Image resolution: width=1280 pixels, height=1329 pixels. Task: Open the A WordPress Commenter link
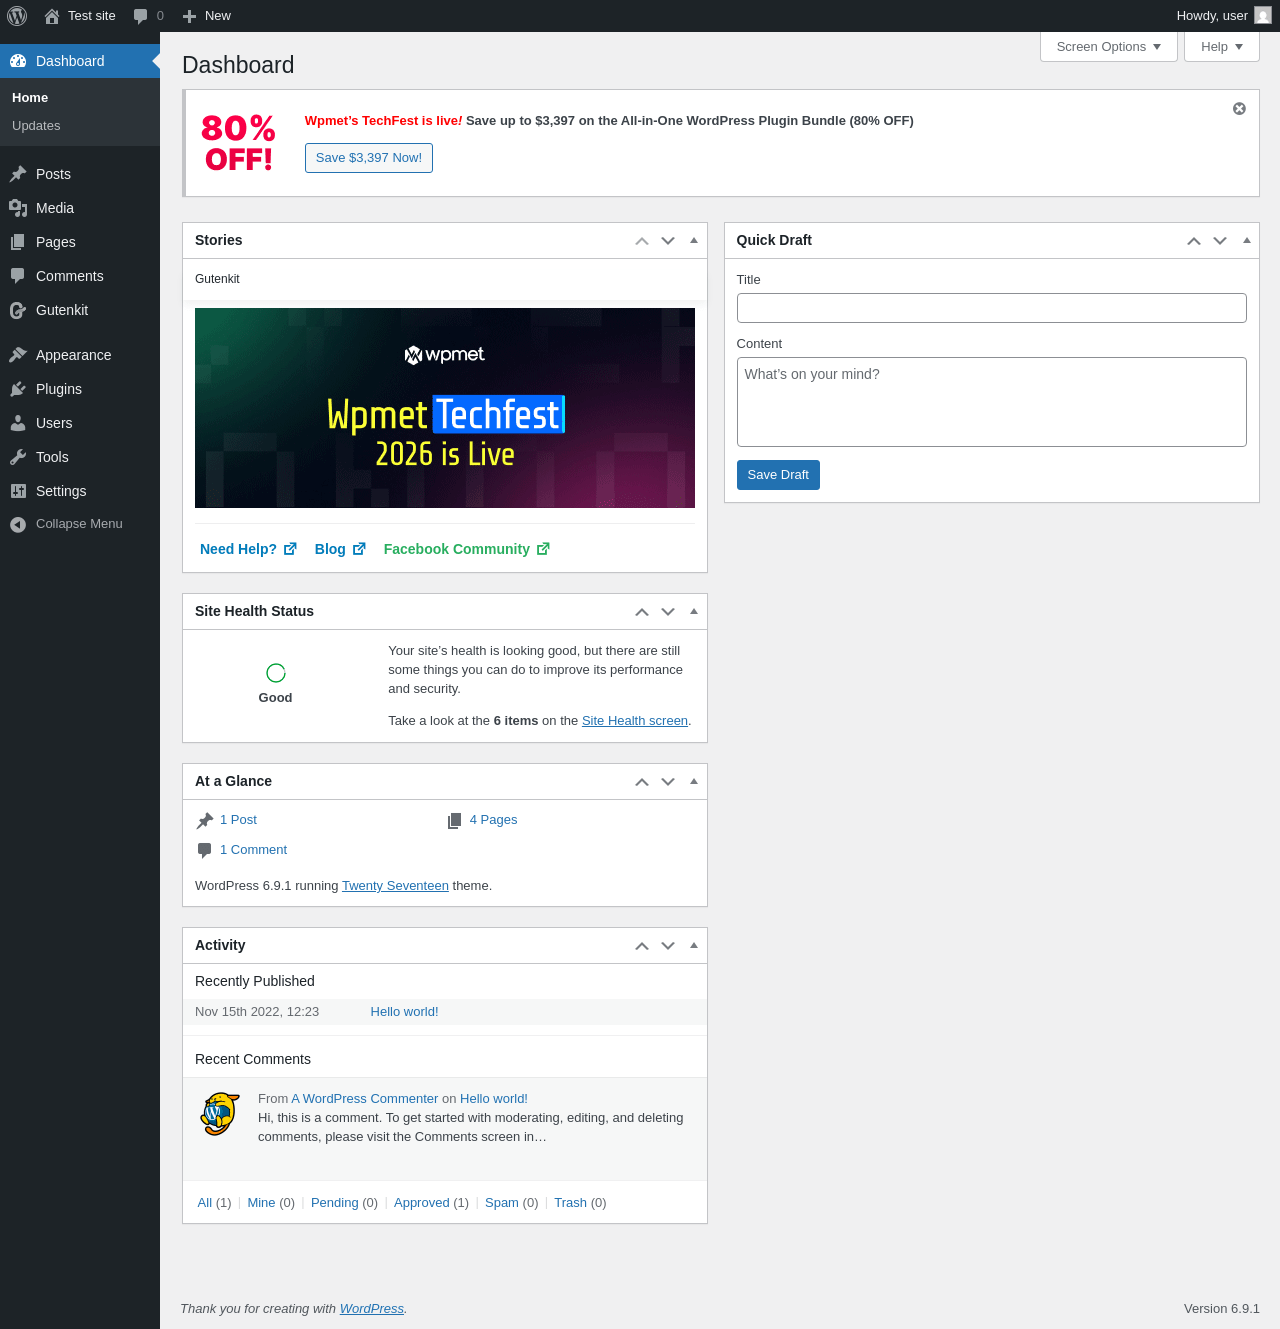click(x=365, y=1099)
